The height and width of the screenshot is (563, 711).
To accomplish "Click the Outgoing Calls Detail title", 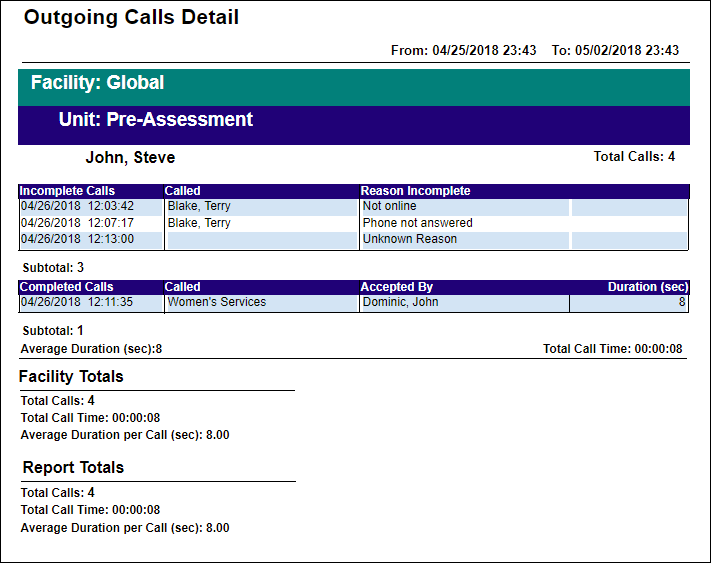I will [x=131, y=18].
